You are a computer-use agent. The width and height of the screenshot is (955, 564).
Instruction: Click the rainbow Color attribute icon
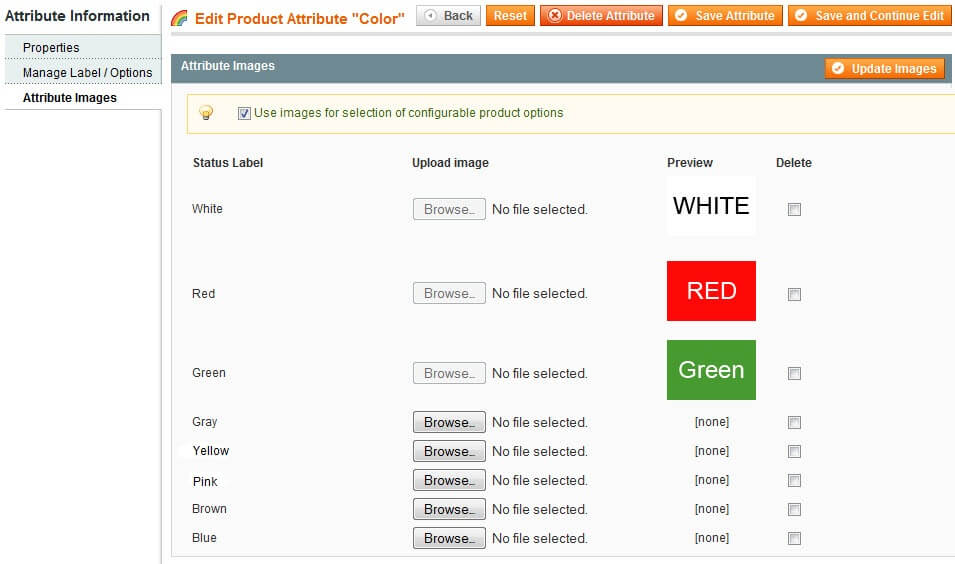pos(179,18)
